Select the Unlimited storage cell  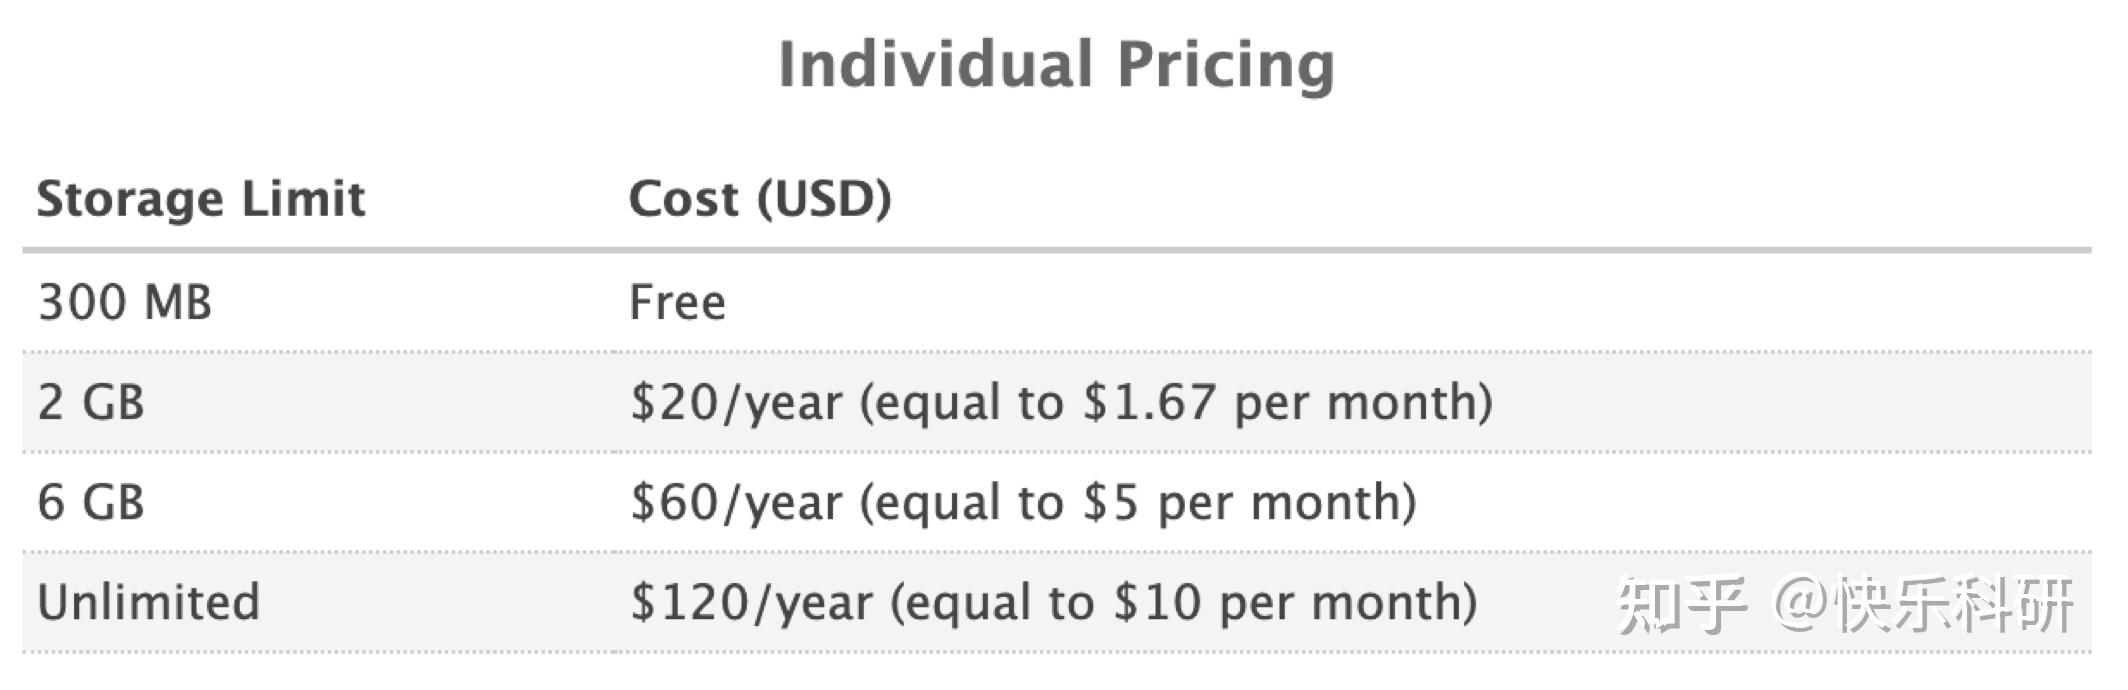coord(148,602)
